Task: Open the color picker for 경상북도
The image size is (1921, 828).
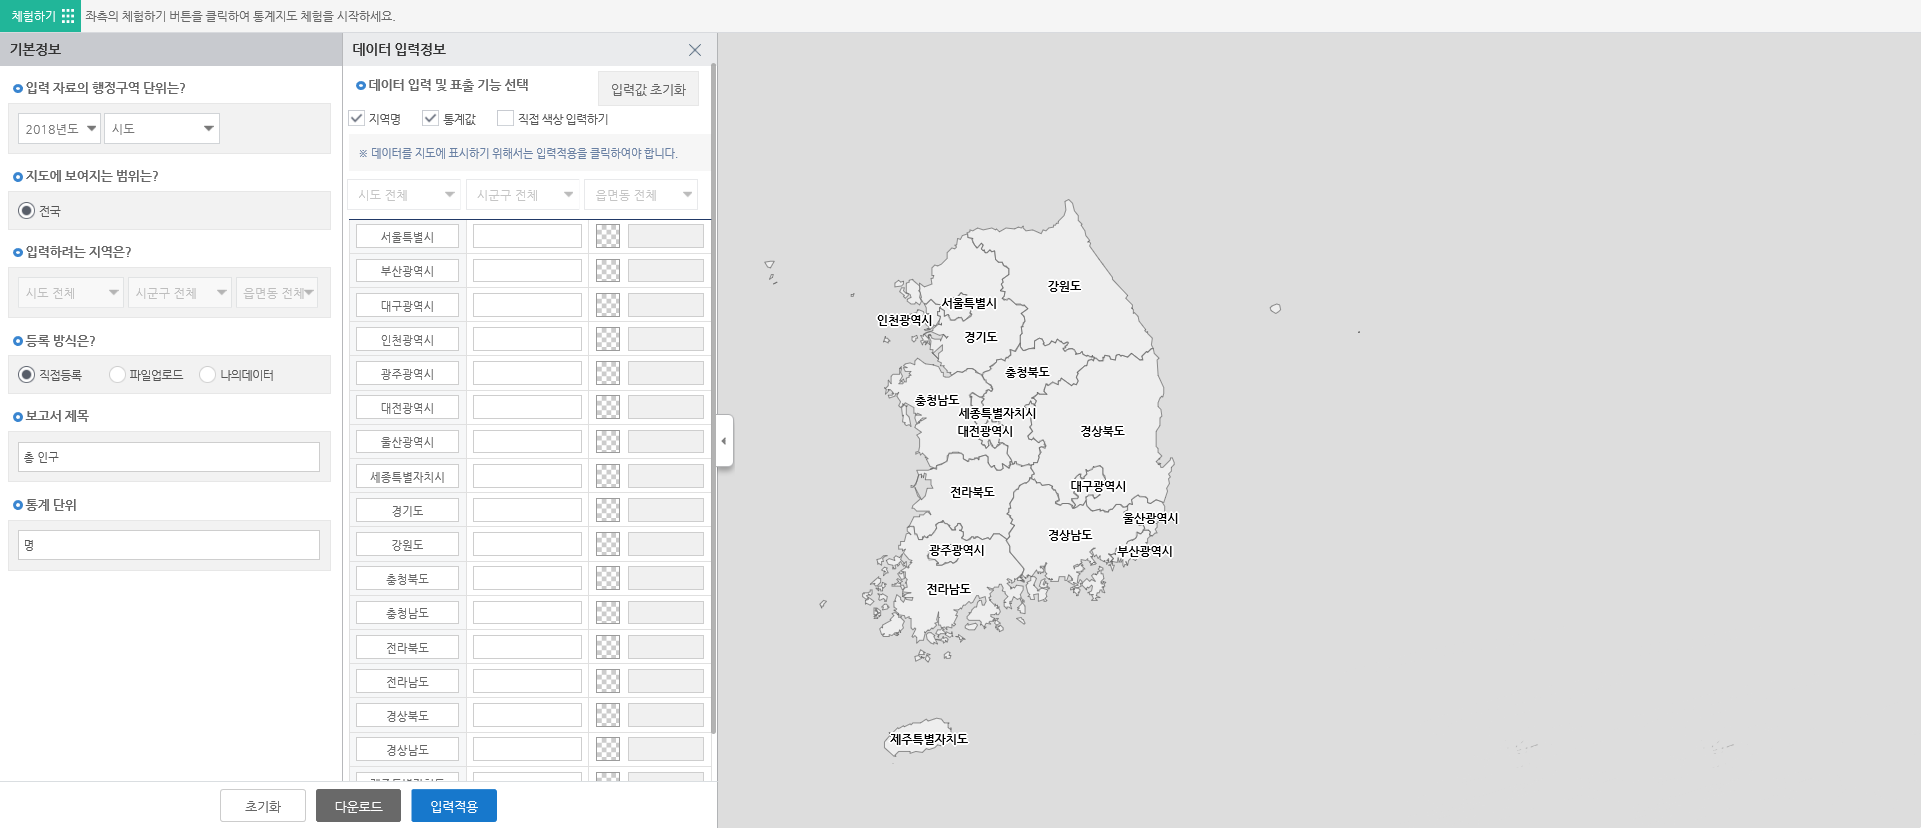Action: click(x=608, y=715)
